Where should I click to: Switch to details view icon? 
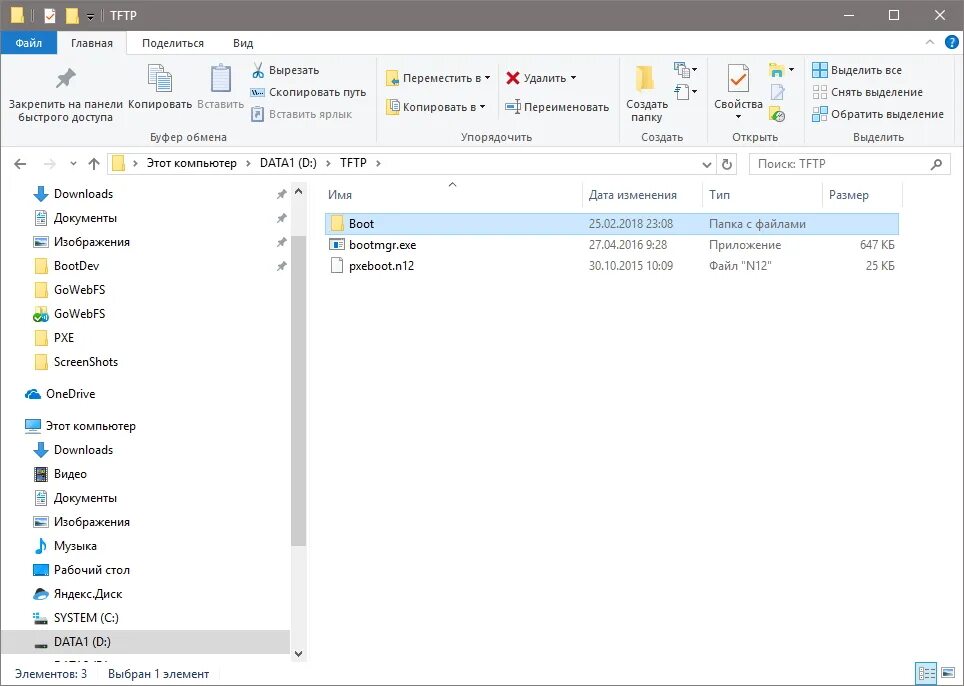point(926,674)
